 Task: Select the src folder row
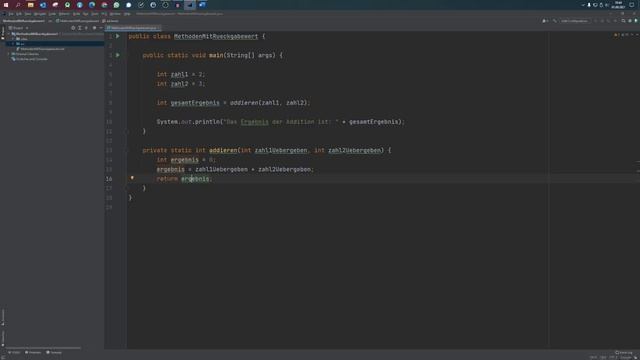(55, 44)
